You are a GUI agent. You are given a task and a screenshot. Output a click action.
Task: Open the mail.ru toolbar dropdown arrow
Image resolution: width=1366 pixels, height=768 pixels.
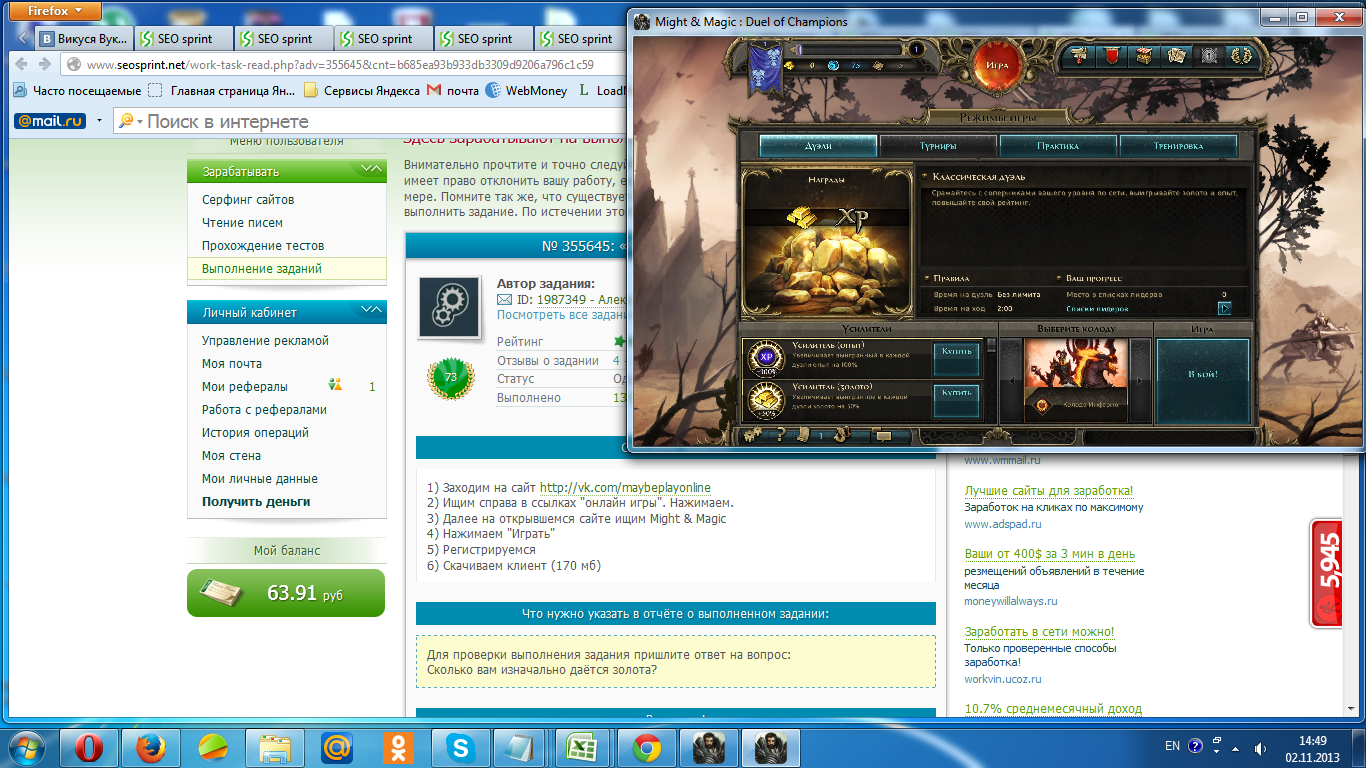(x=99, y=121)
